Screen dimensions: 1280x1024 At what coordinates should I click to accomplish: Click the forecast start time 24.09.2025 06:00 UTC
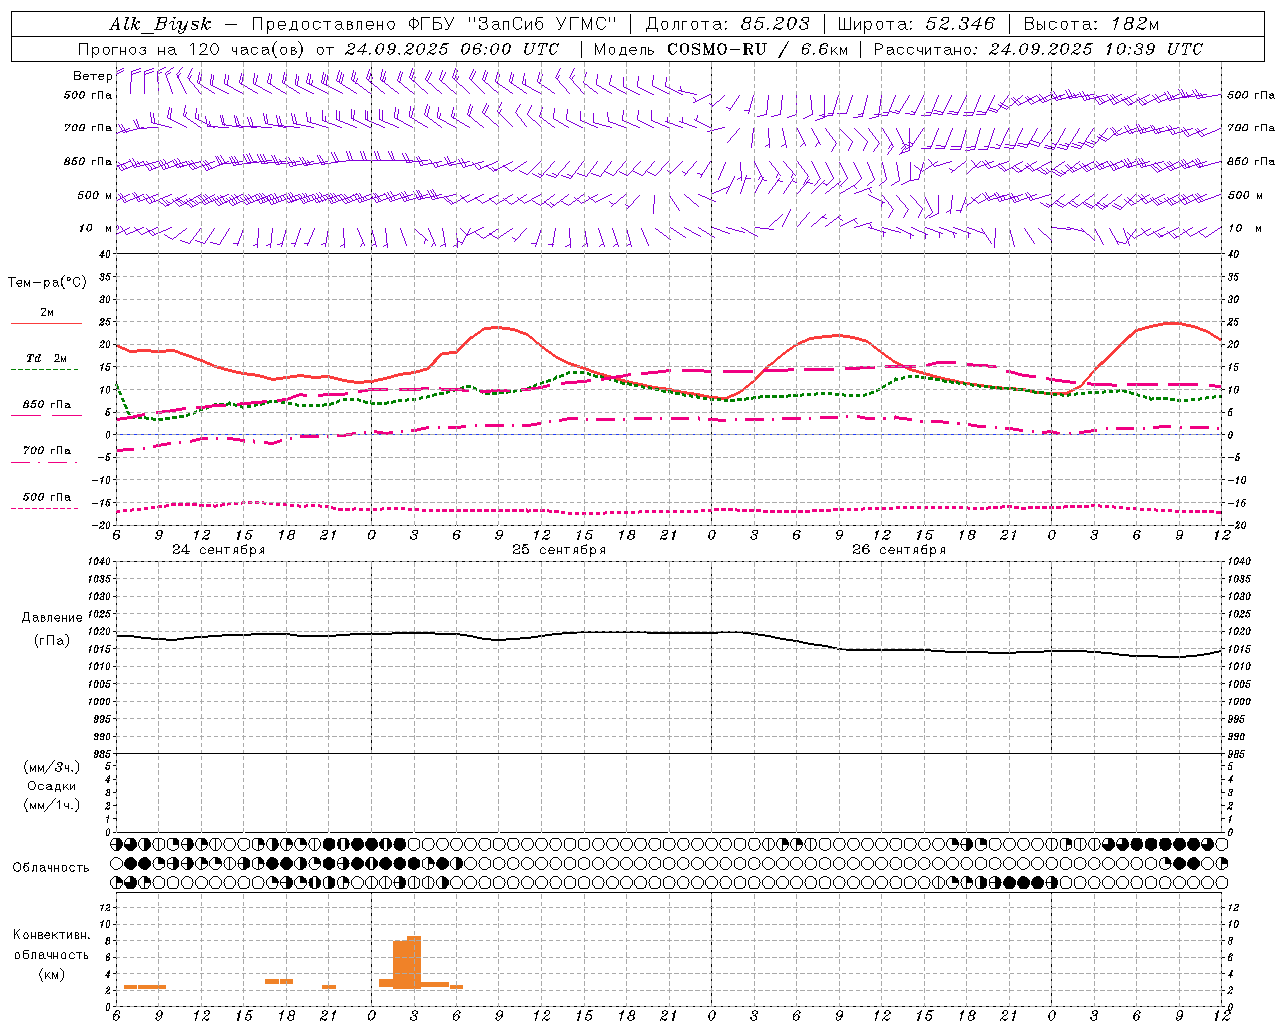click(452, 49)
